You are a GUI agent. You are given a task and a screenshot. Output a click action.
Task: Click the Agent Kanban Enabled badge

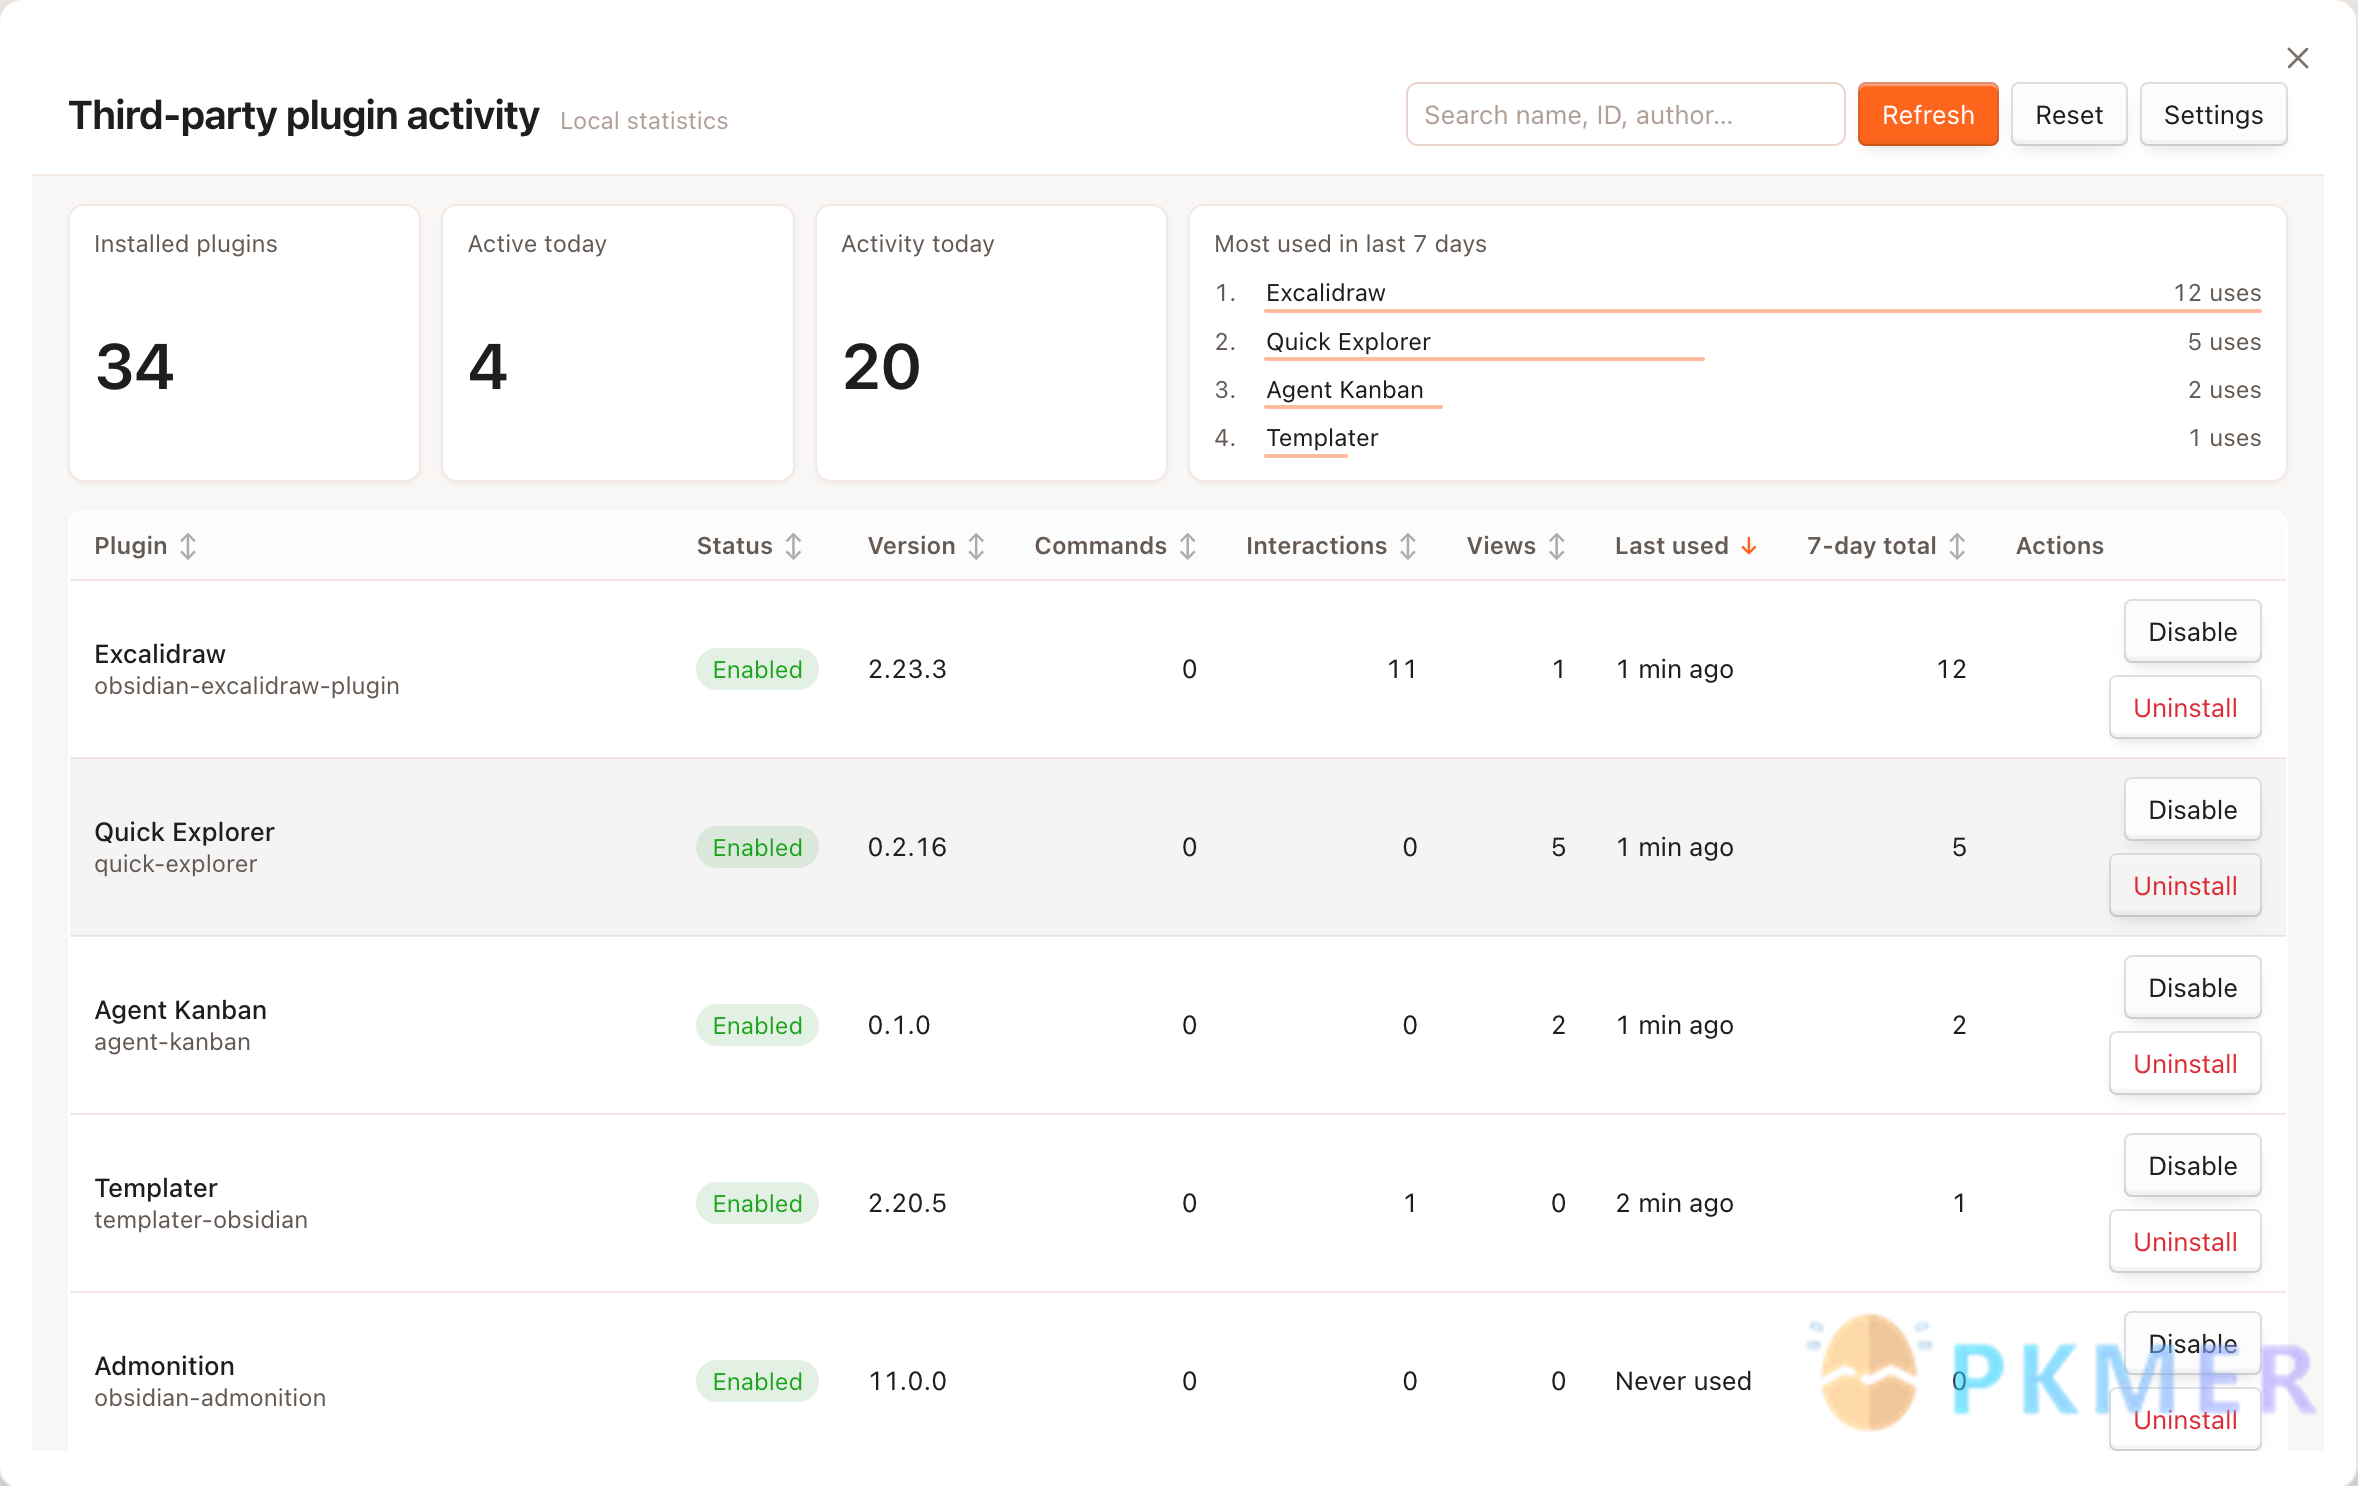(x=757, y=1025)
